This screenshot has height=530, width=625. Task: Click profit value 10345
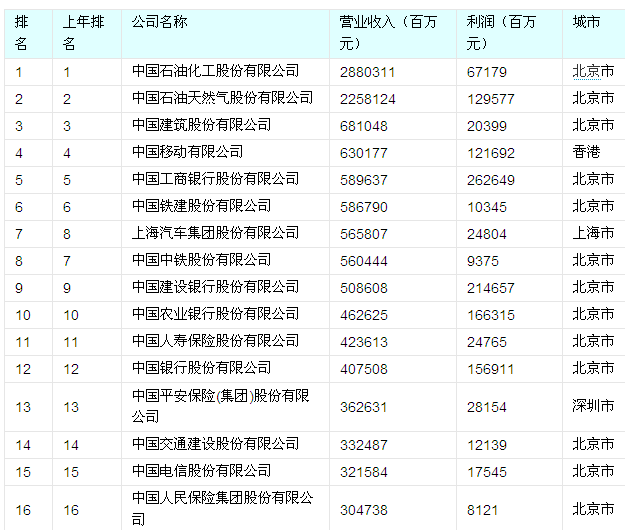coord(487,207)
